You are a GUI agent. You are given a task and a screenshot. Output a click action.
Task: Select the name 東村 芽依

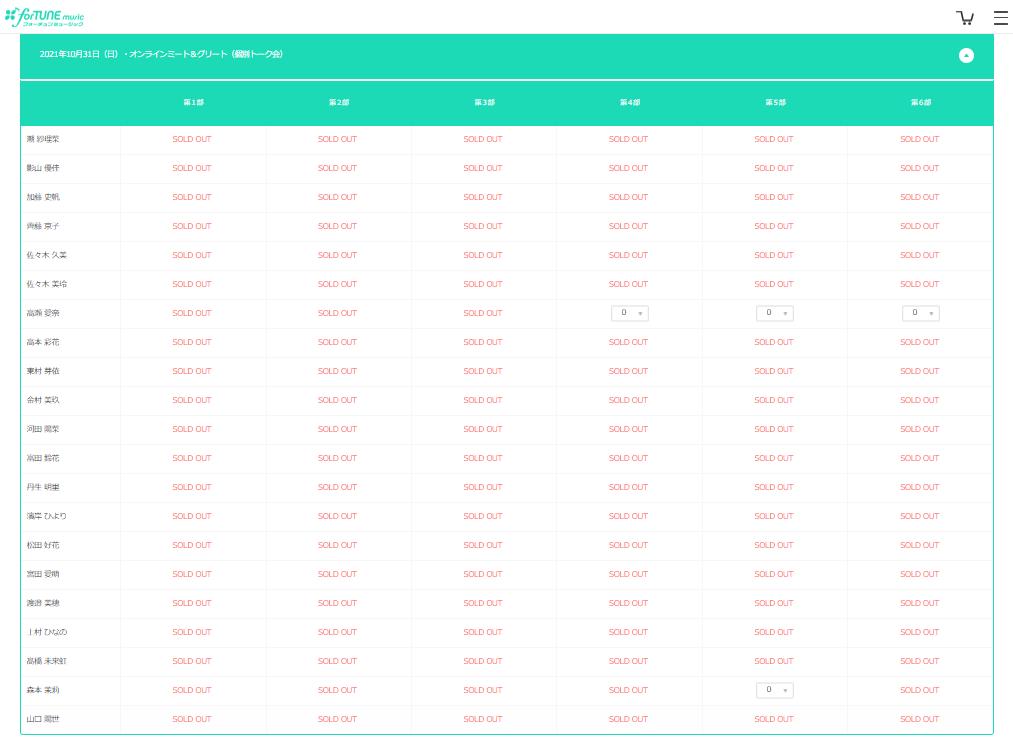(x=43, y=371)
